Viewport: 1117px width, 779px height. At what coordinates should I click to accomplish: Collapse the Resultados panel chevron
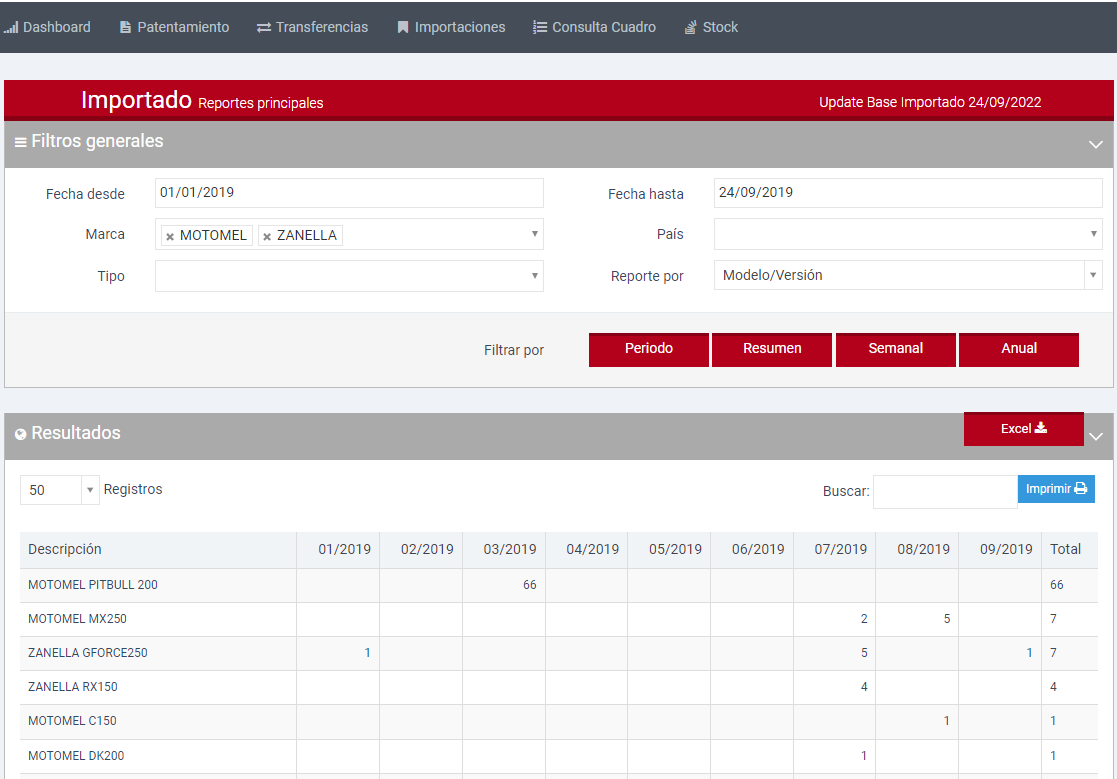tap(1095, 436)
